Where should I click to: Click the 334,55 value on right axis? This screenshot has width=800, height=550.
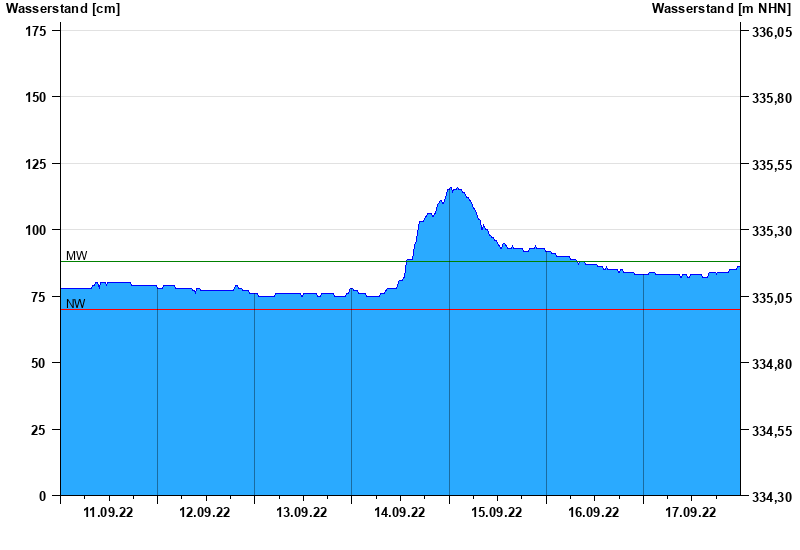772,431
